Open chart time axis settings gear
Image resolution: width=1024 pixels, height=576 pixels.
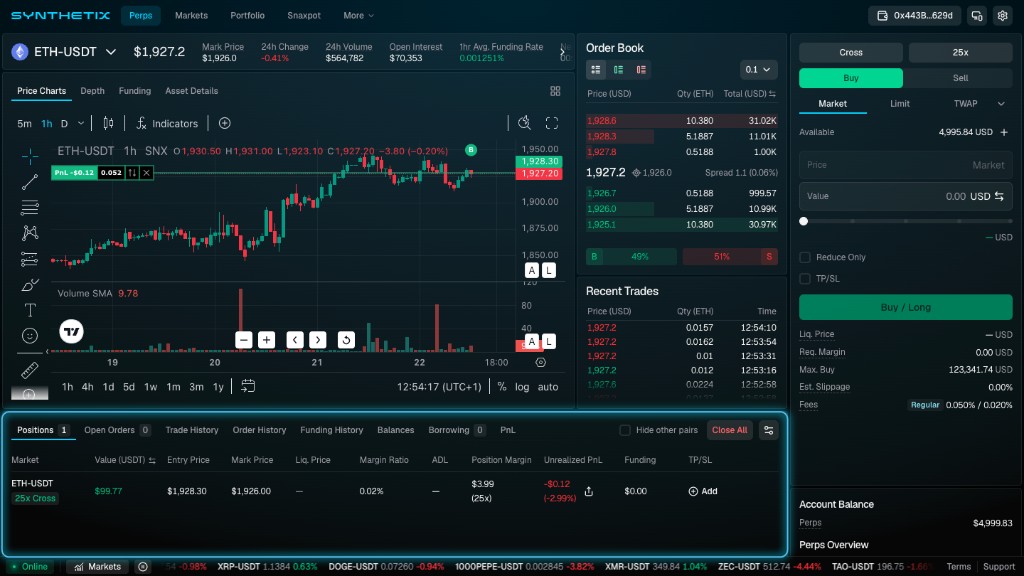541,362
